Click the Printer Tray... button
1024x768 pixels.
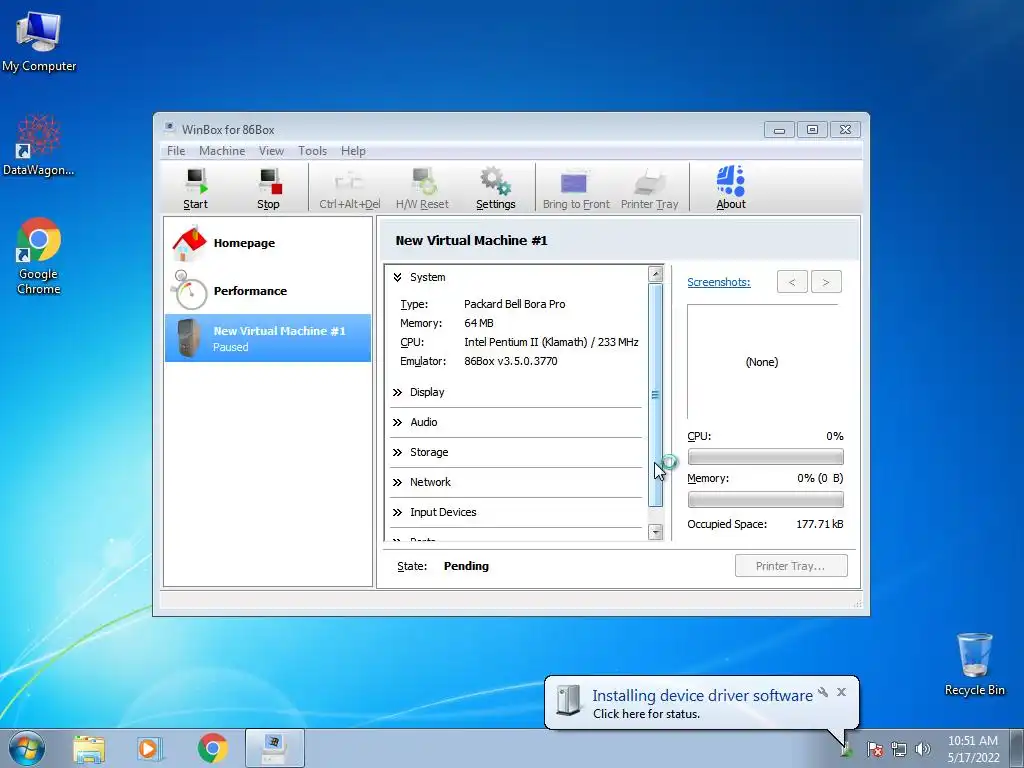(791, 566)
